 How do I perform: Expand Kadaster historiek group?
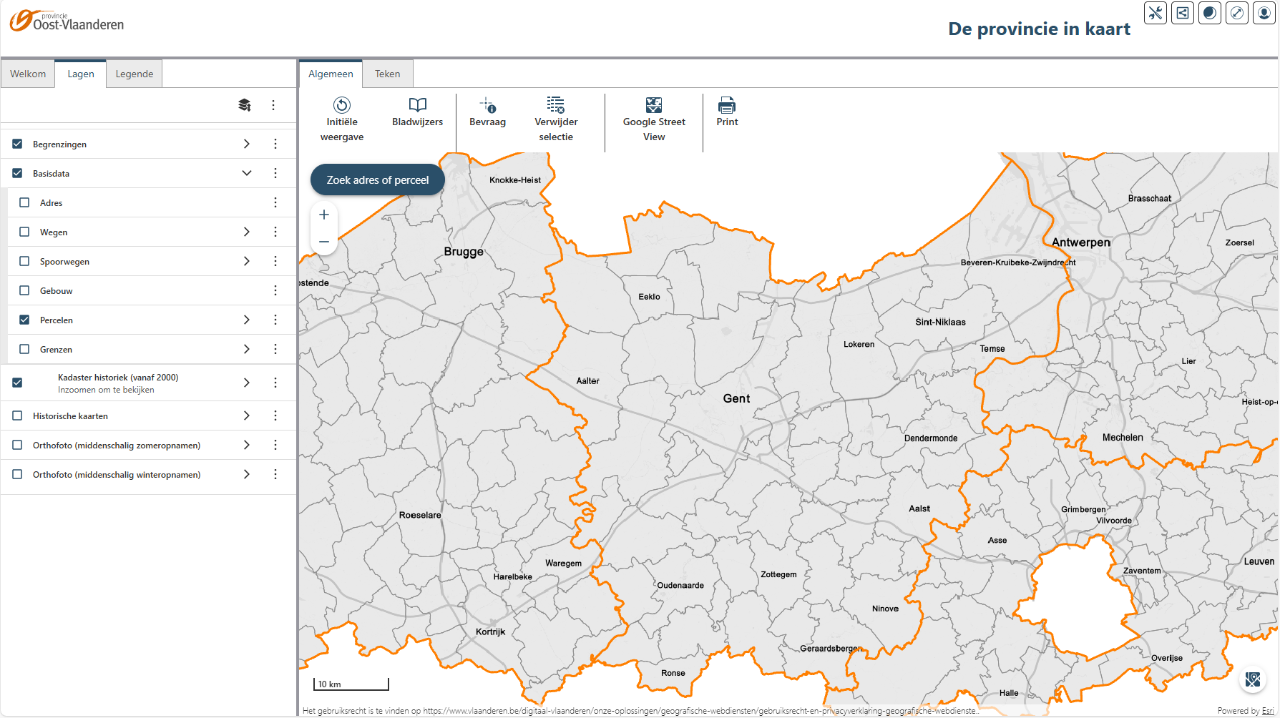(x=246, y=383)
